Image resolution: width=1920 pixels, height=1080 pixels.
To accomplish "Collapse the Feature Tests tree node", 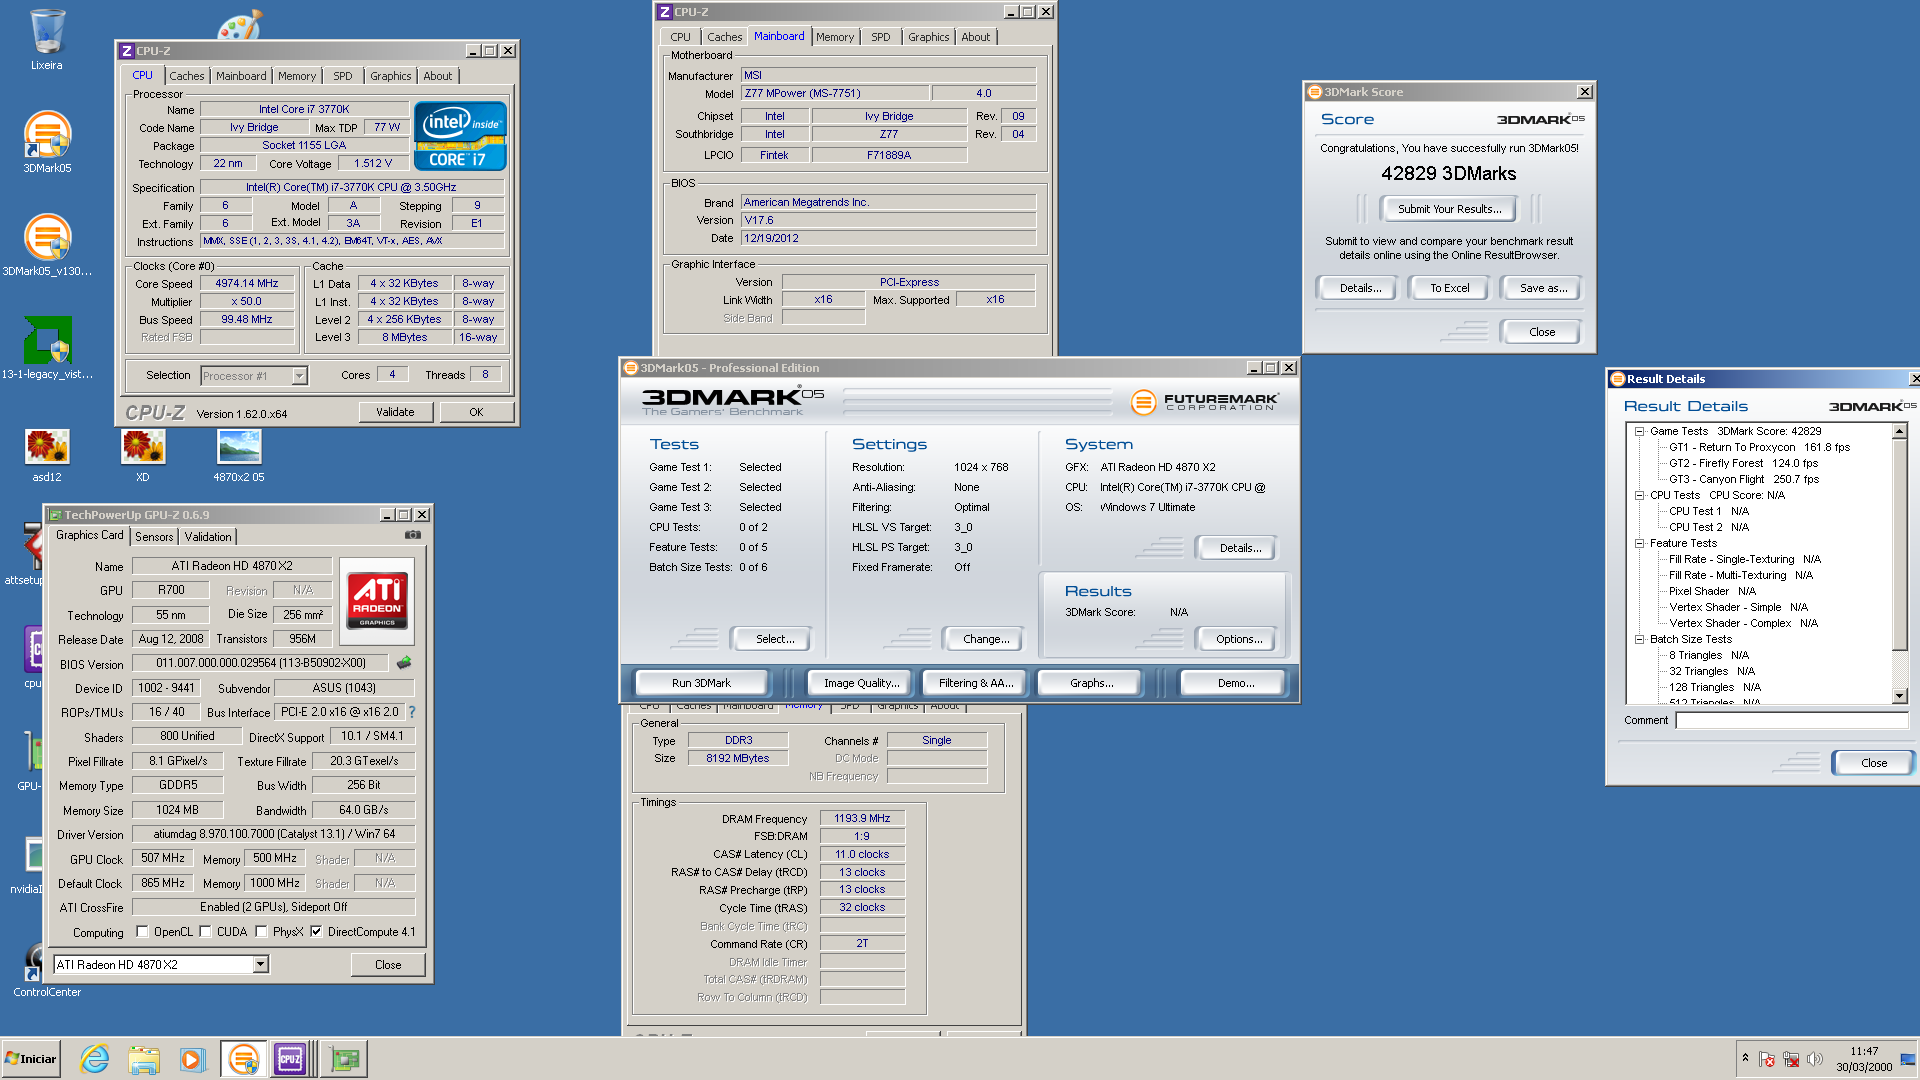I will coord(1639,543).
